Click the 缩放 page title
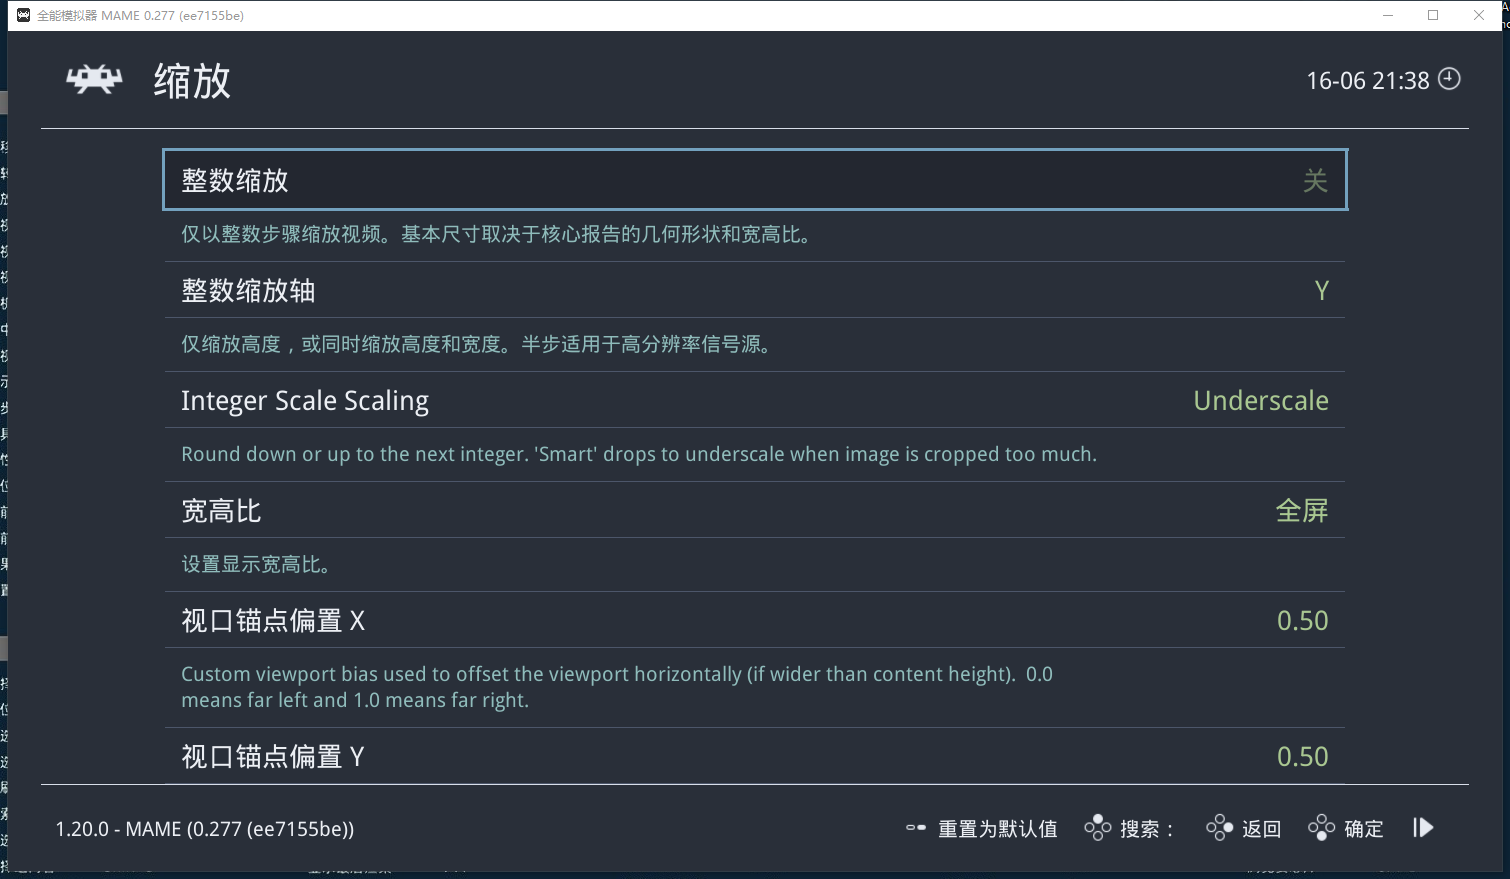This screenshot has width=1510, height=879. (x=192, y=81)
